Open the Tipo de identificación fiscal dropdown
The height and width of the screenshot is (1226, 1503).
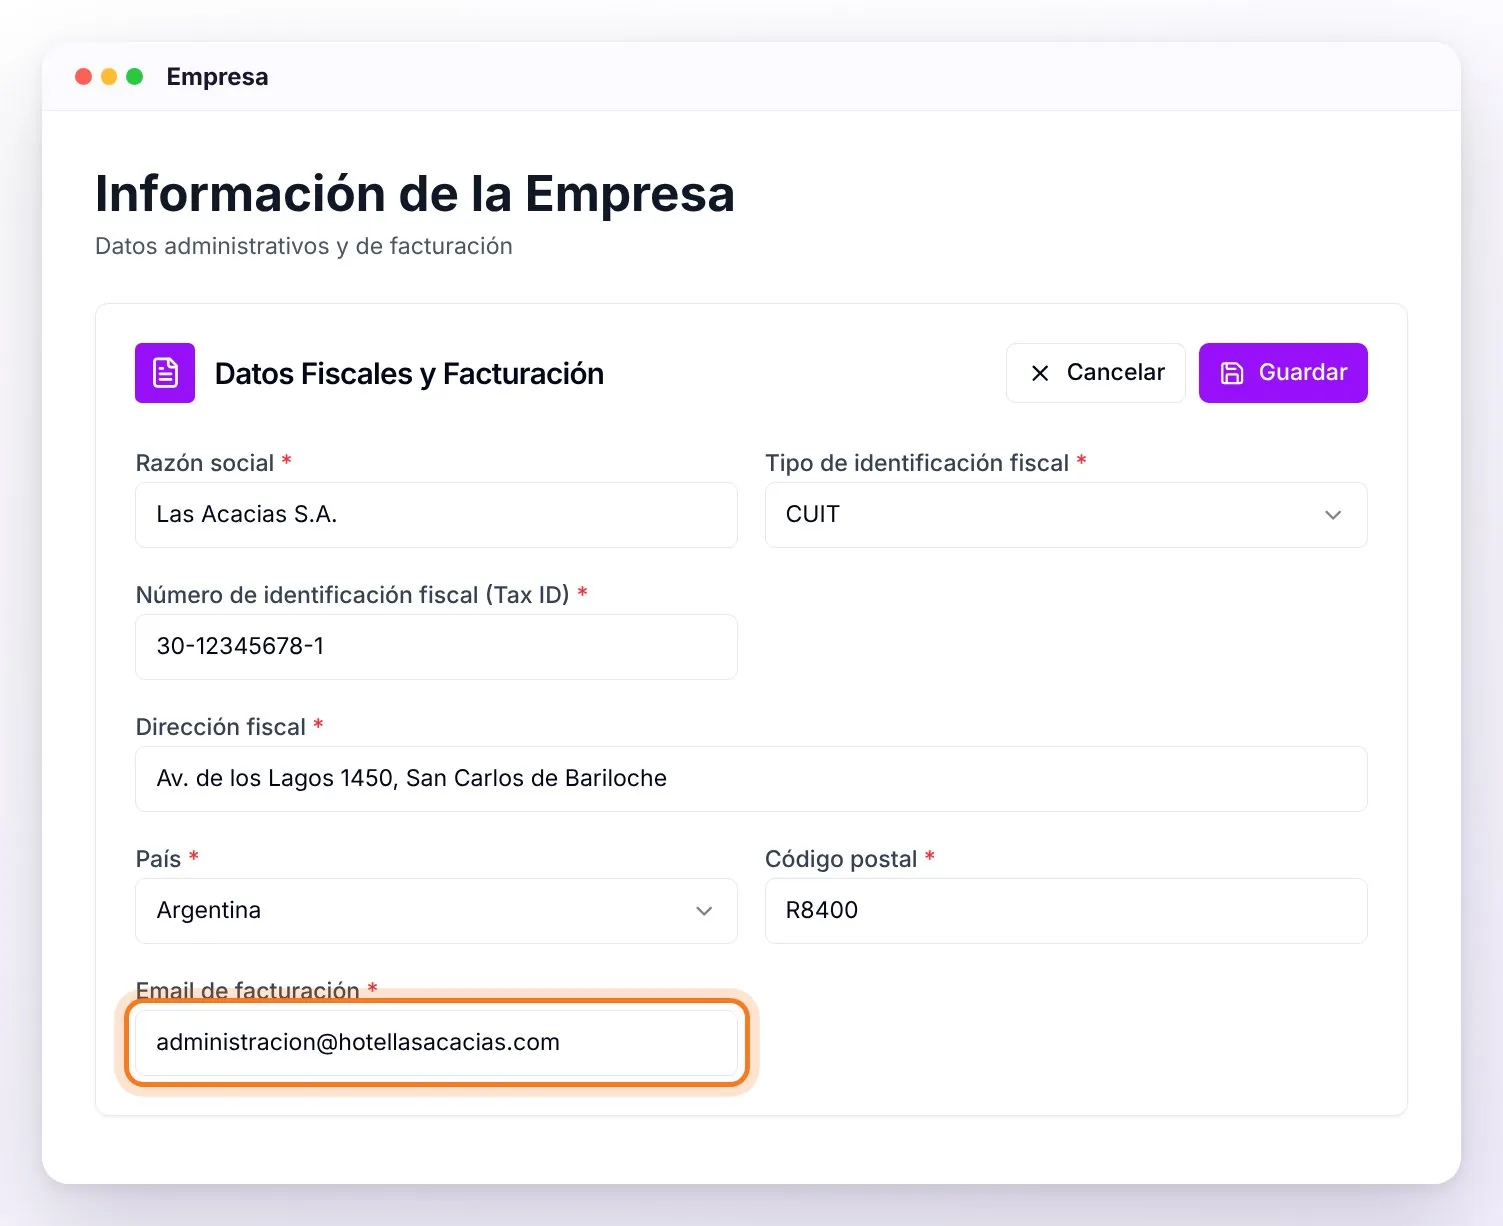1066,515
